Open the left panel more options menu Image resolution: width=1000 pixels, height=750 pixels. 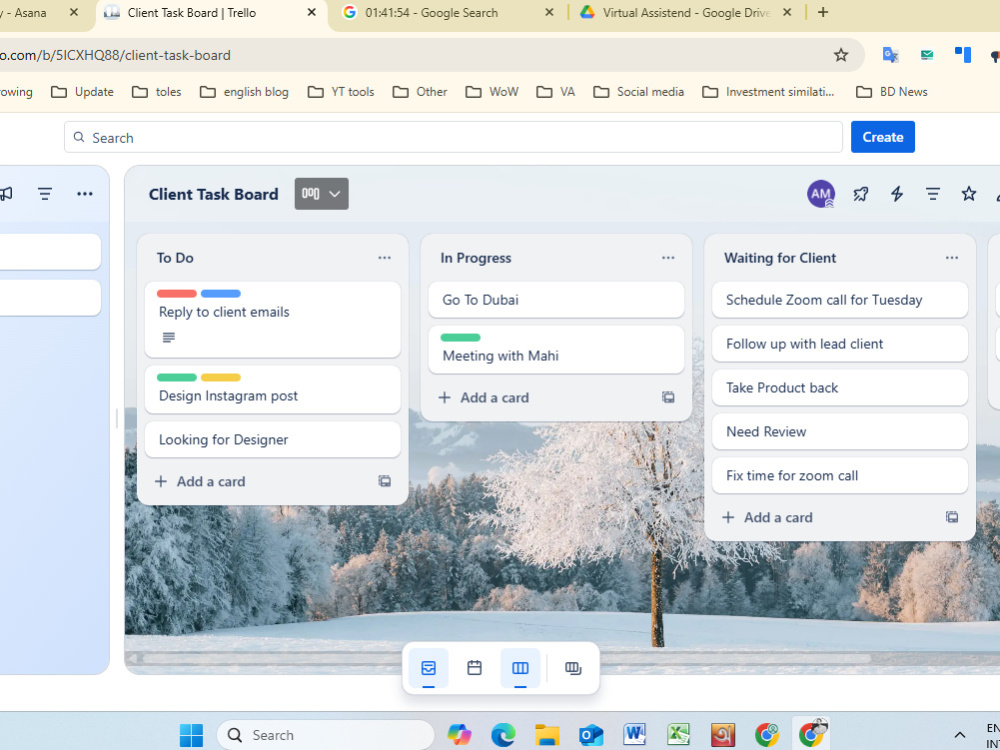(85, 193)
